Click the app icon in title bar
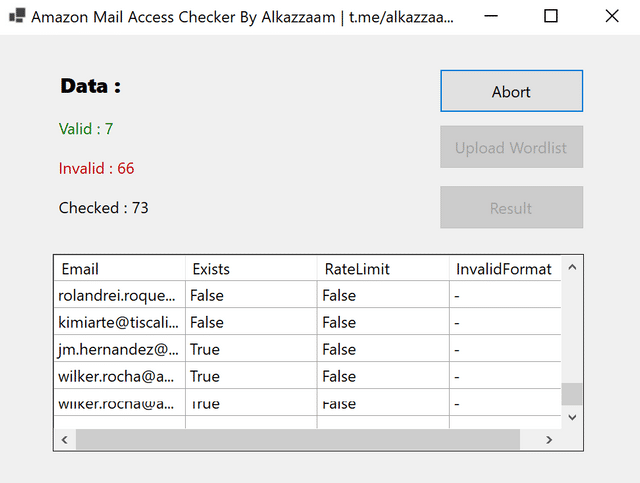The width and height of the screenshot is (640, 483). point(16,17)
